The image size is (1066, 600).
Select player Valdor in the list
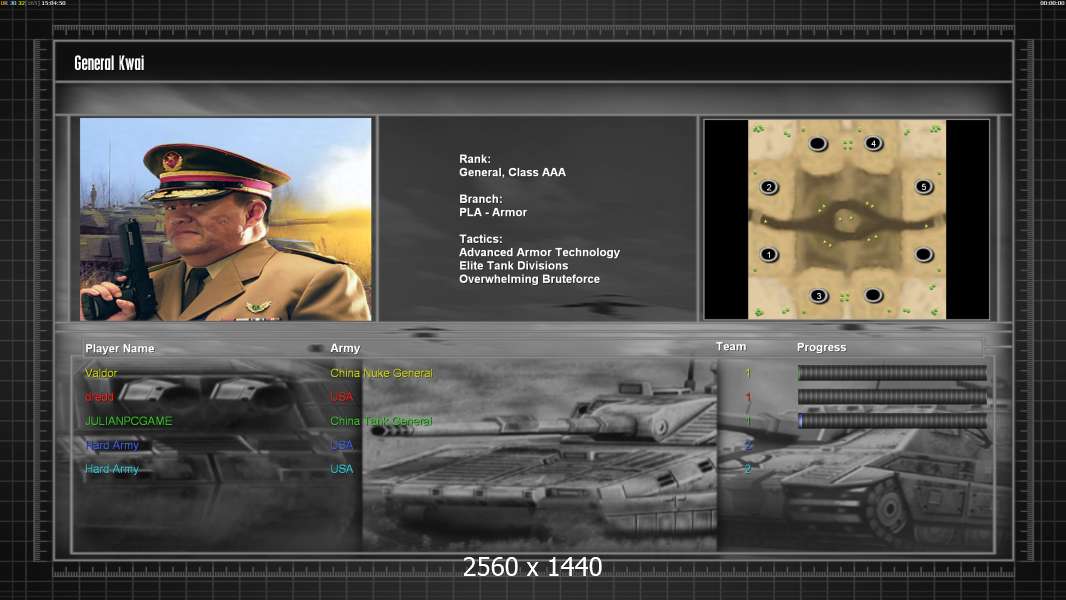(101, 373)
